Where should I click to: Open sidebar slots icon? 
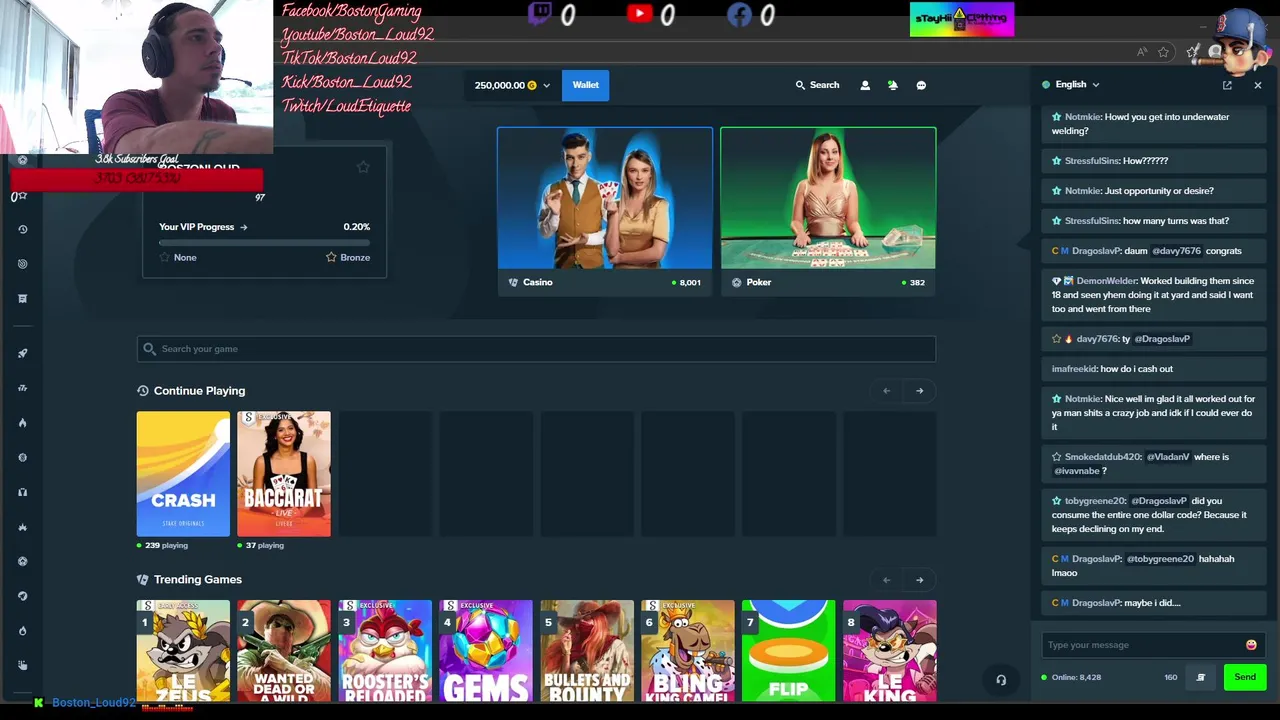(22, 388)
